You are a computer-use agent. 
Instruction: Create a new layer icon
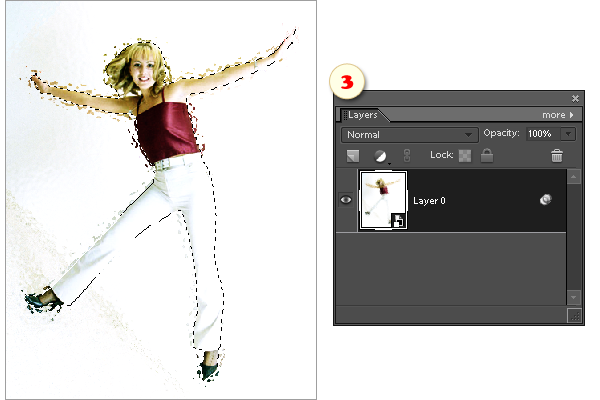[353, 156]
